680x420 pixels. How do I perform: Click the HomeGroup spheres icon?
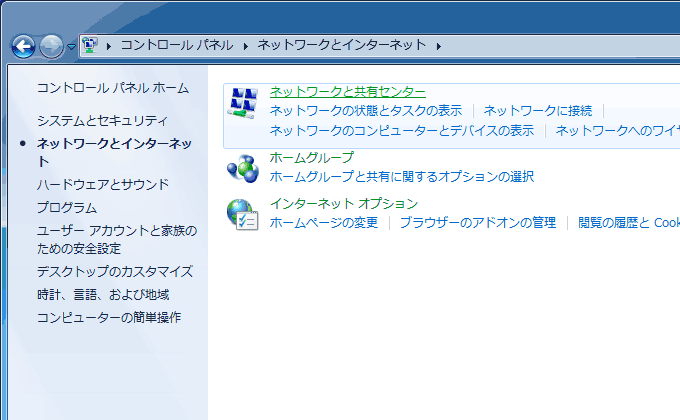point(243,168)
